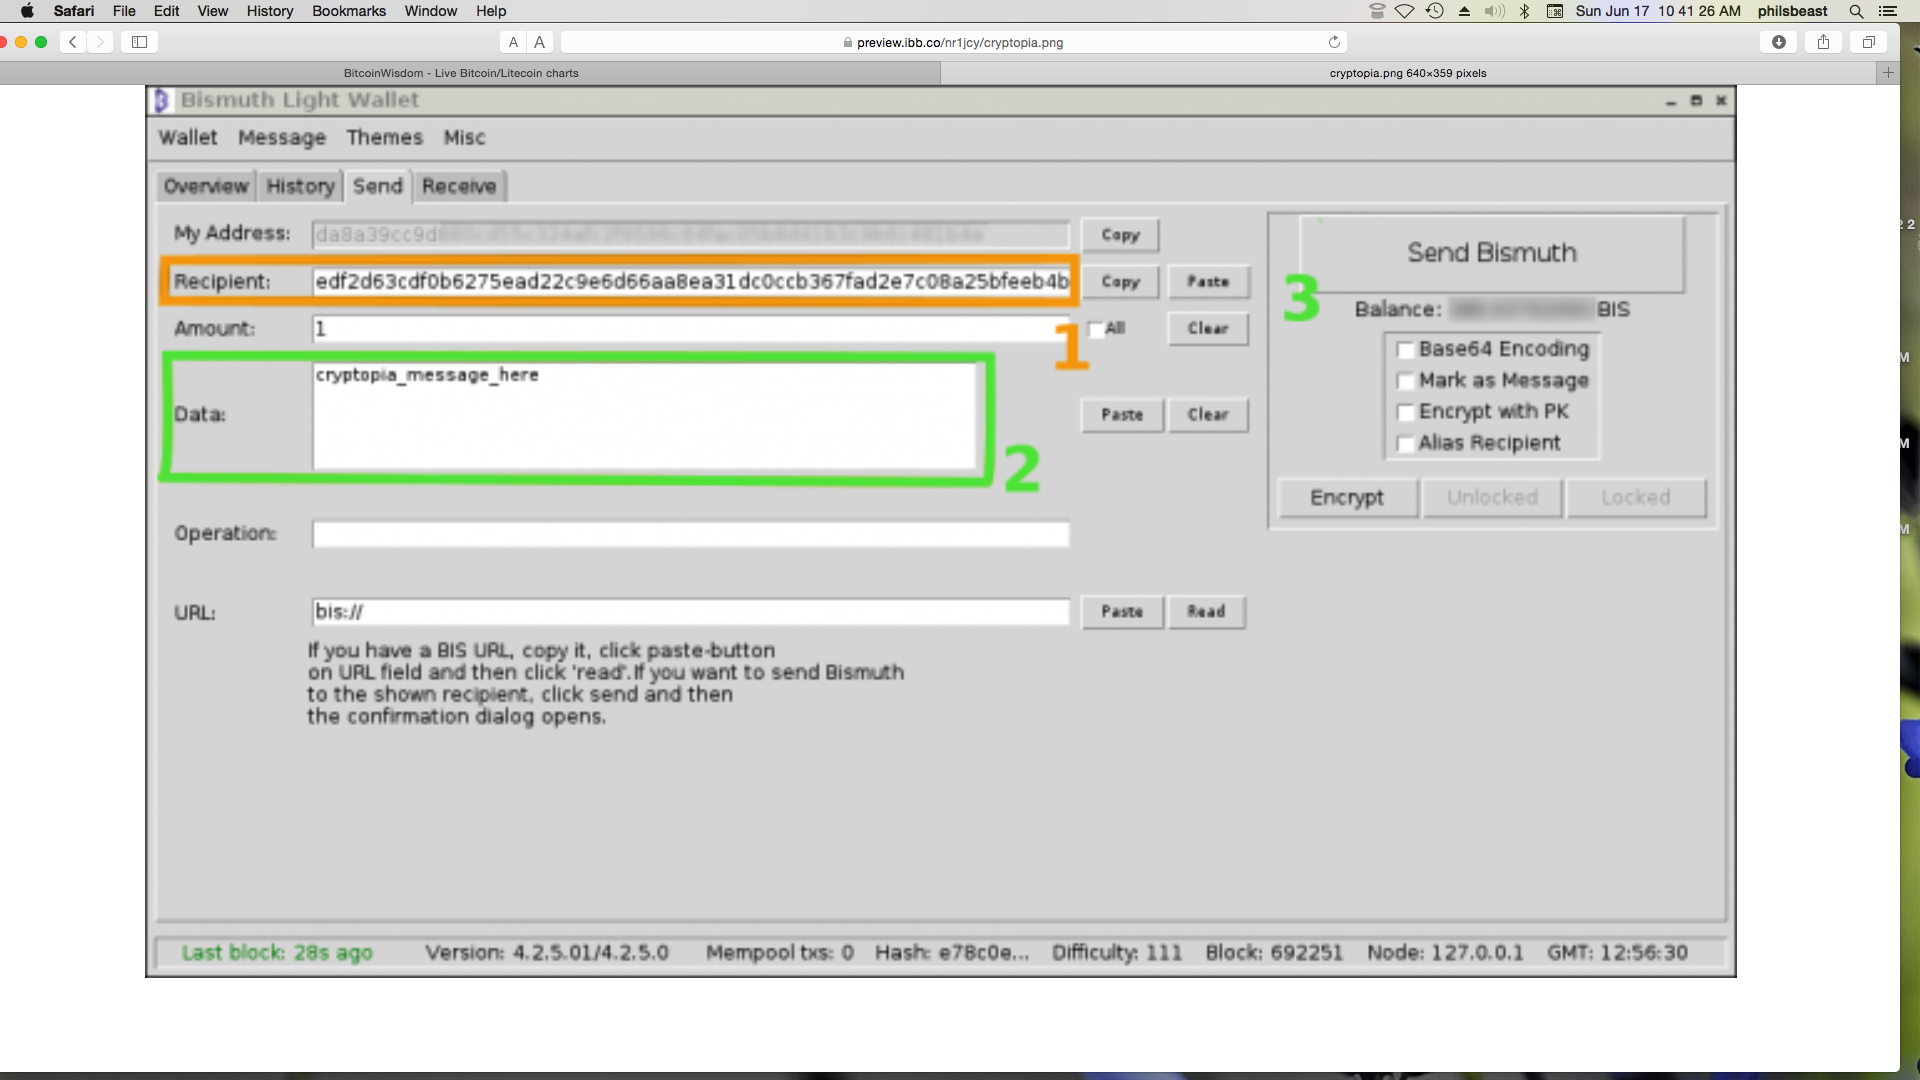This screenshot has width=1920, height=1080.
Task: Click the Locked button
Action: (1636, 498)
